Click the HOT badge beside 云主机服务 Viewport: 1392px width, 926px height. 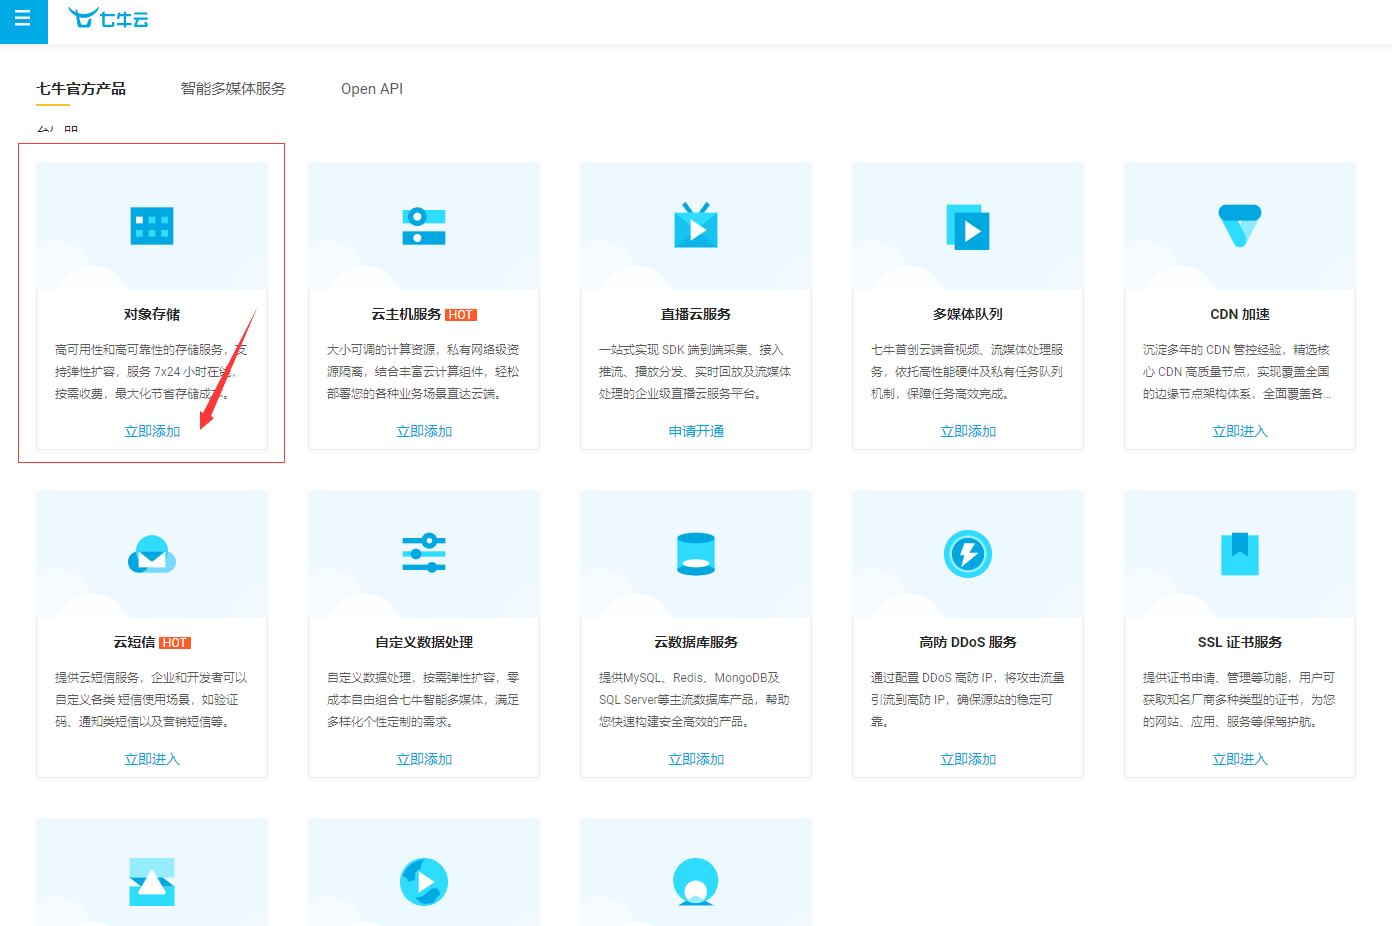click(x=461, y=315)
